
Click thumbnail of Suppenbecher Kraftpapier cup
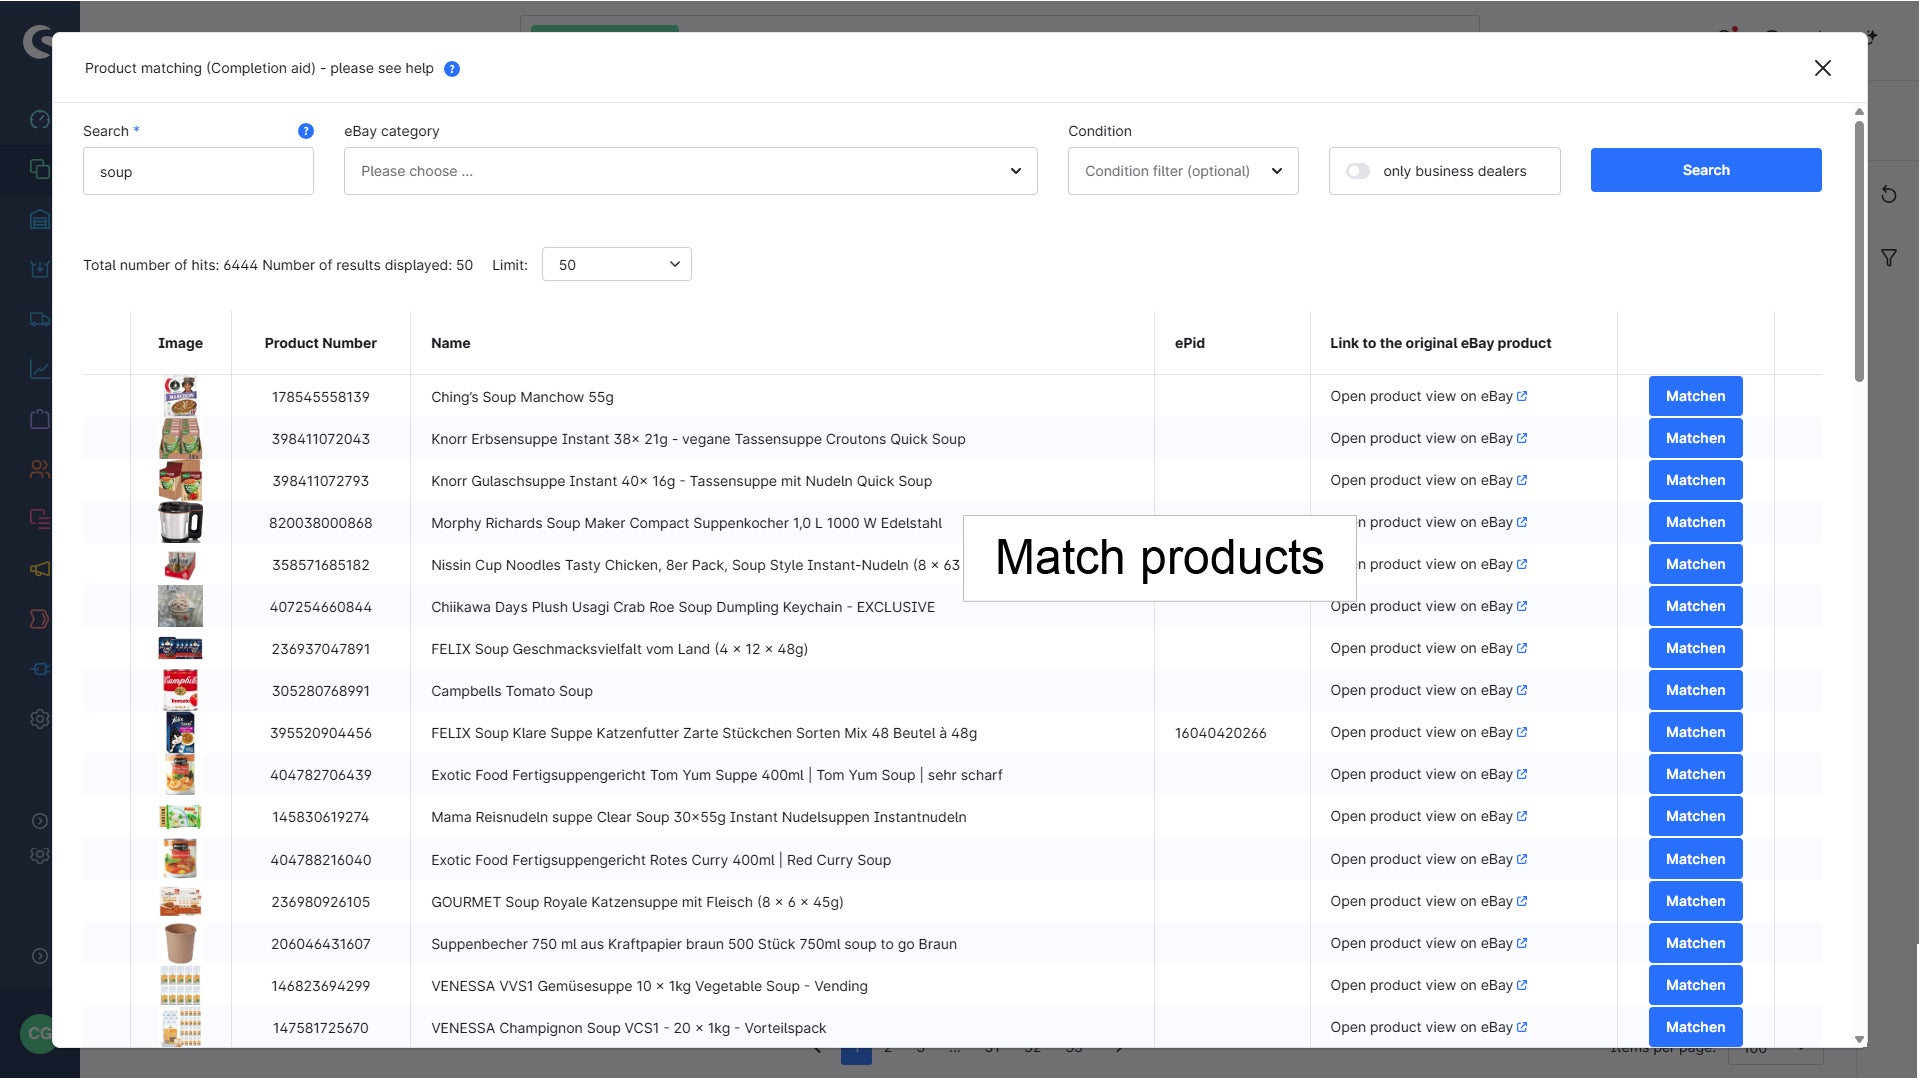(180, 943)
